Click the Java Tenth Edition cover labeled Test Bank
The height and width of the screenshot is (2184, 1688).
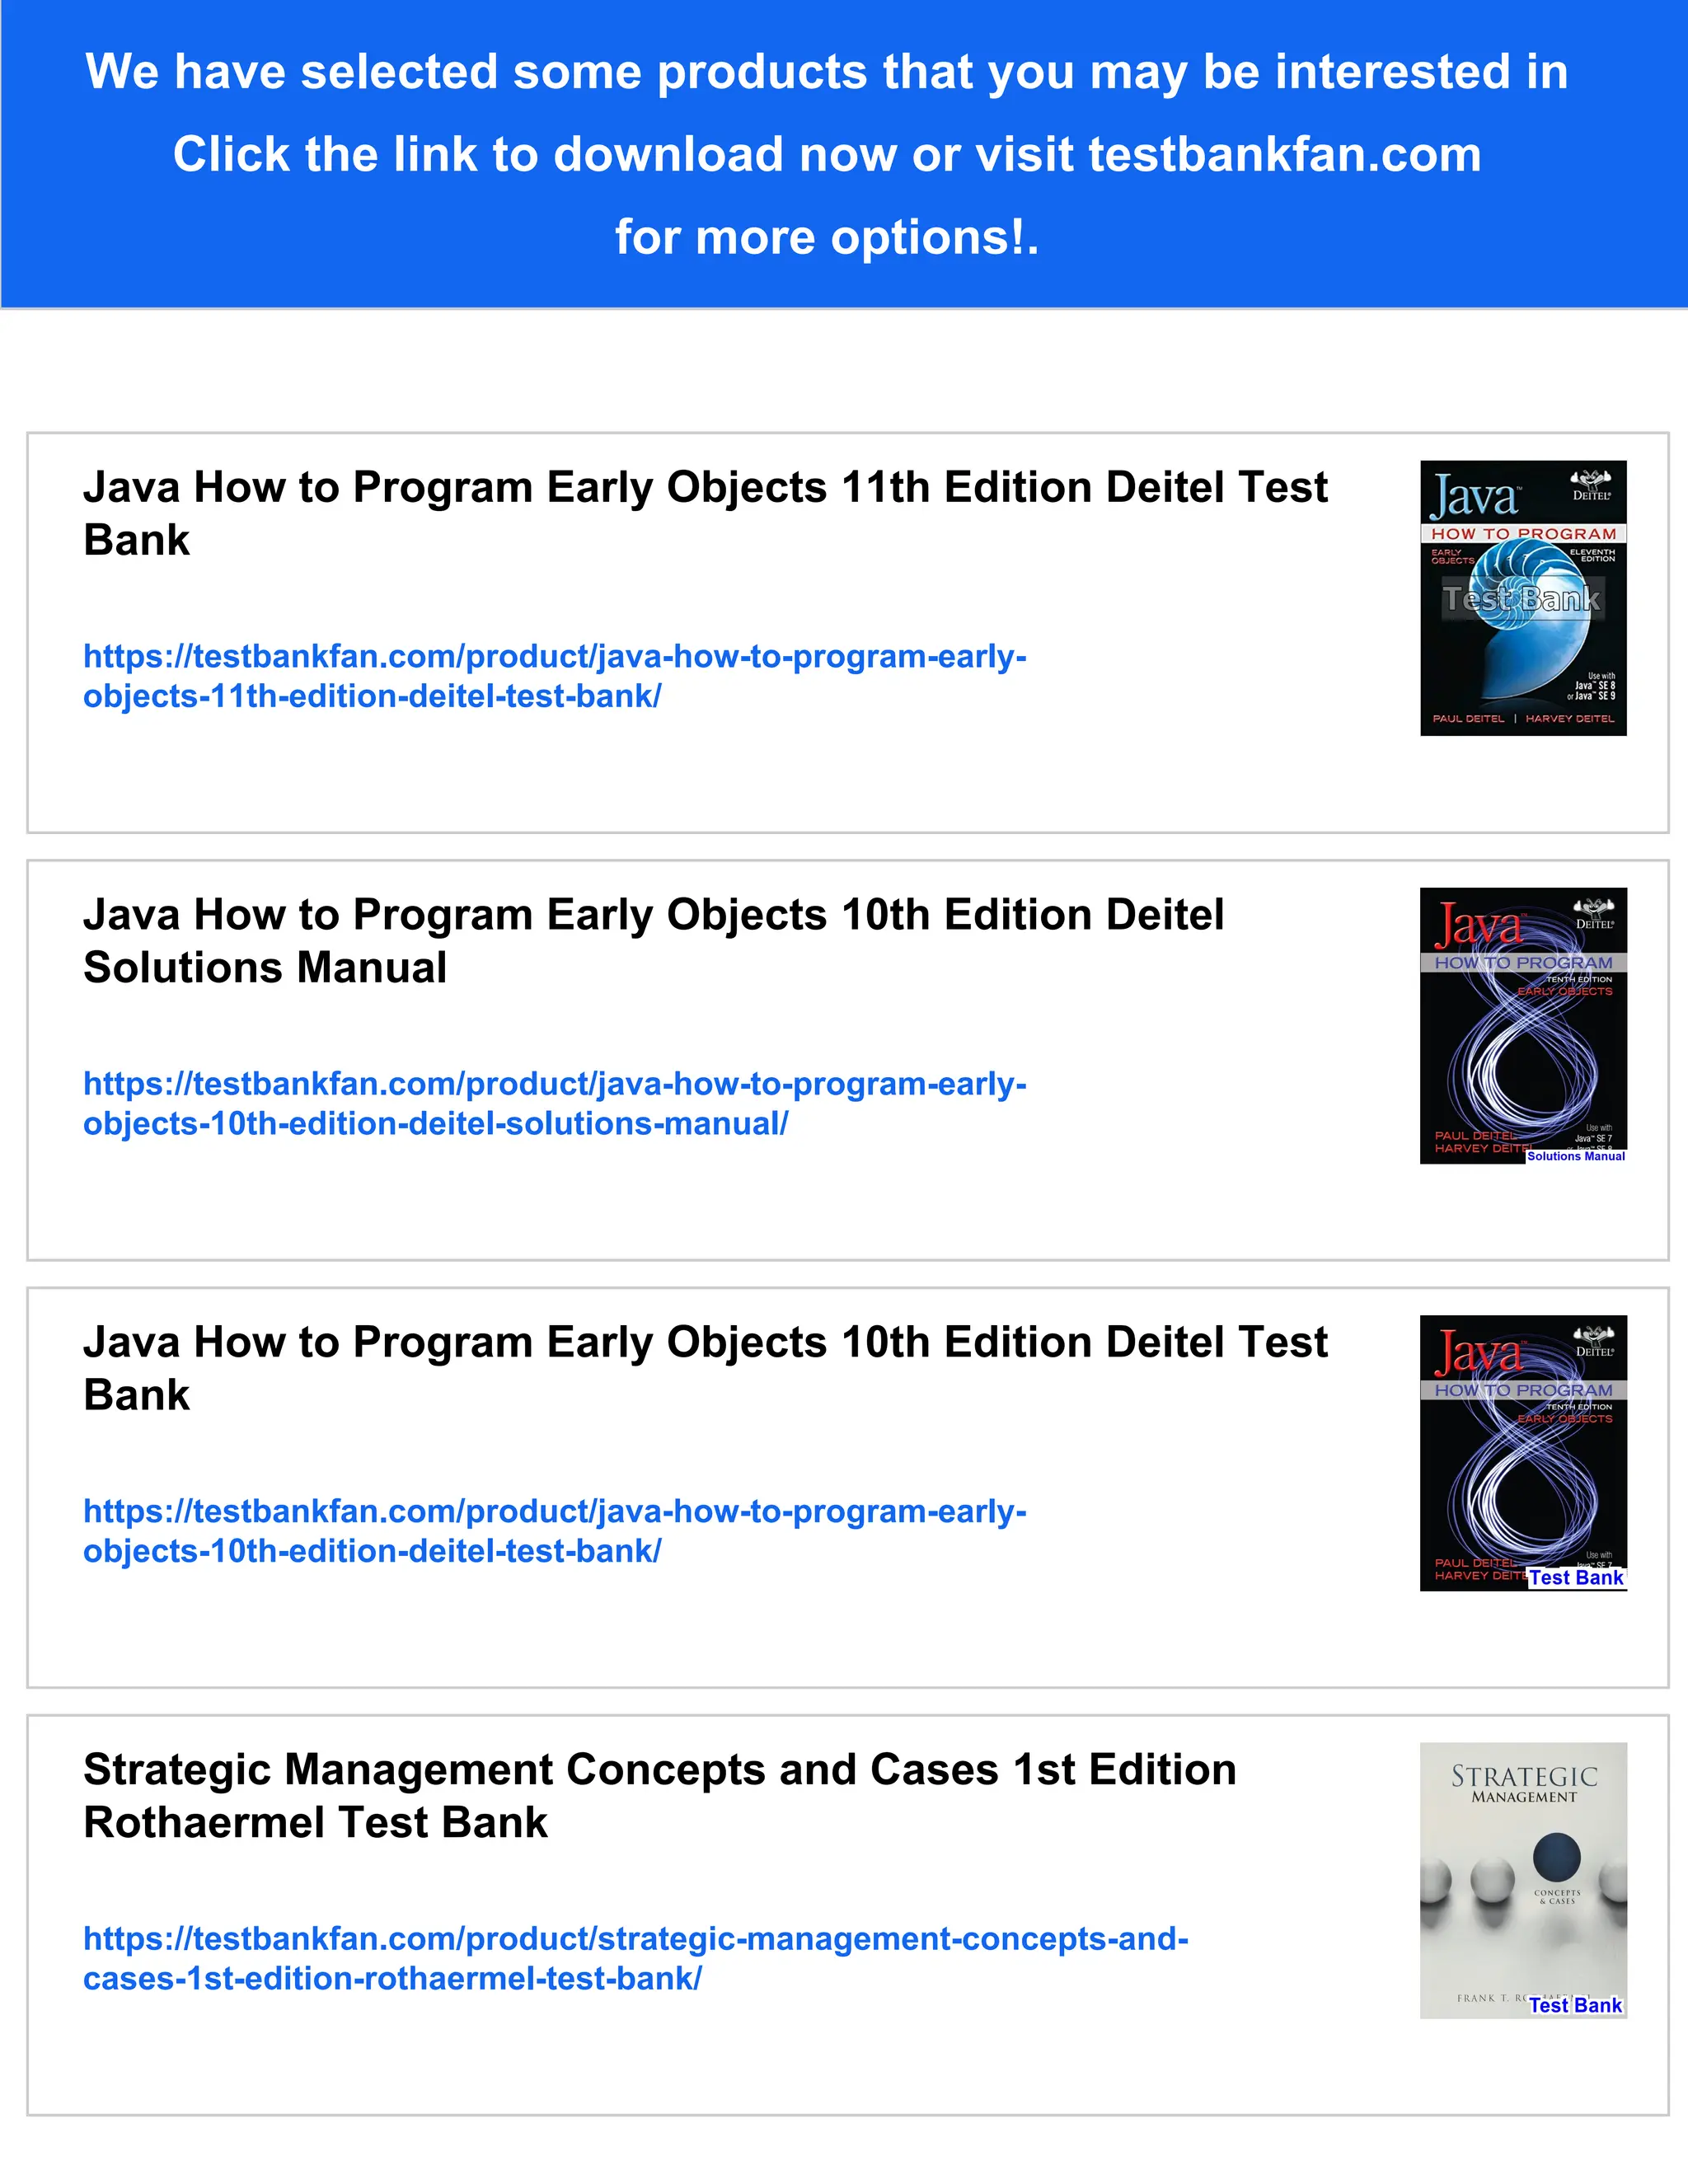[1523, 1453]
